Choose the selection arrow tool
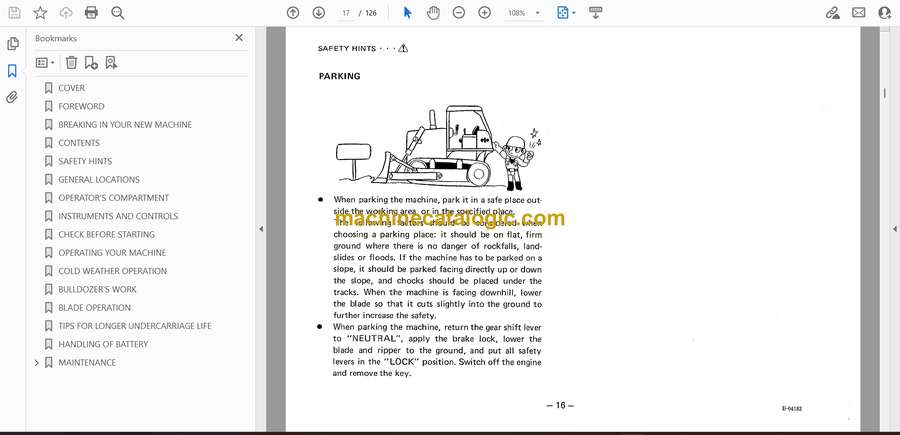This screenshot has height=435, width=900. coord(408,13)
